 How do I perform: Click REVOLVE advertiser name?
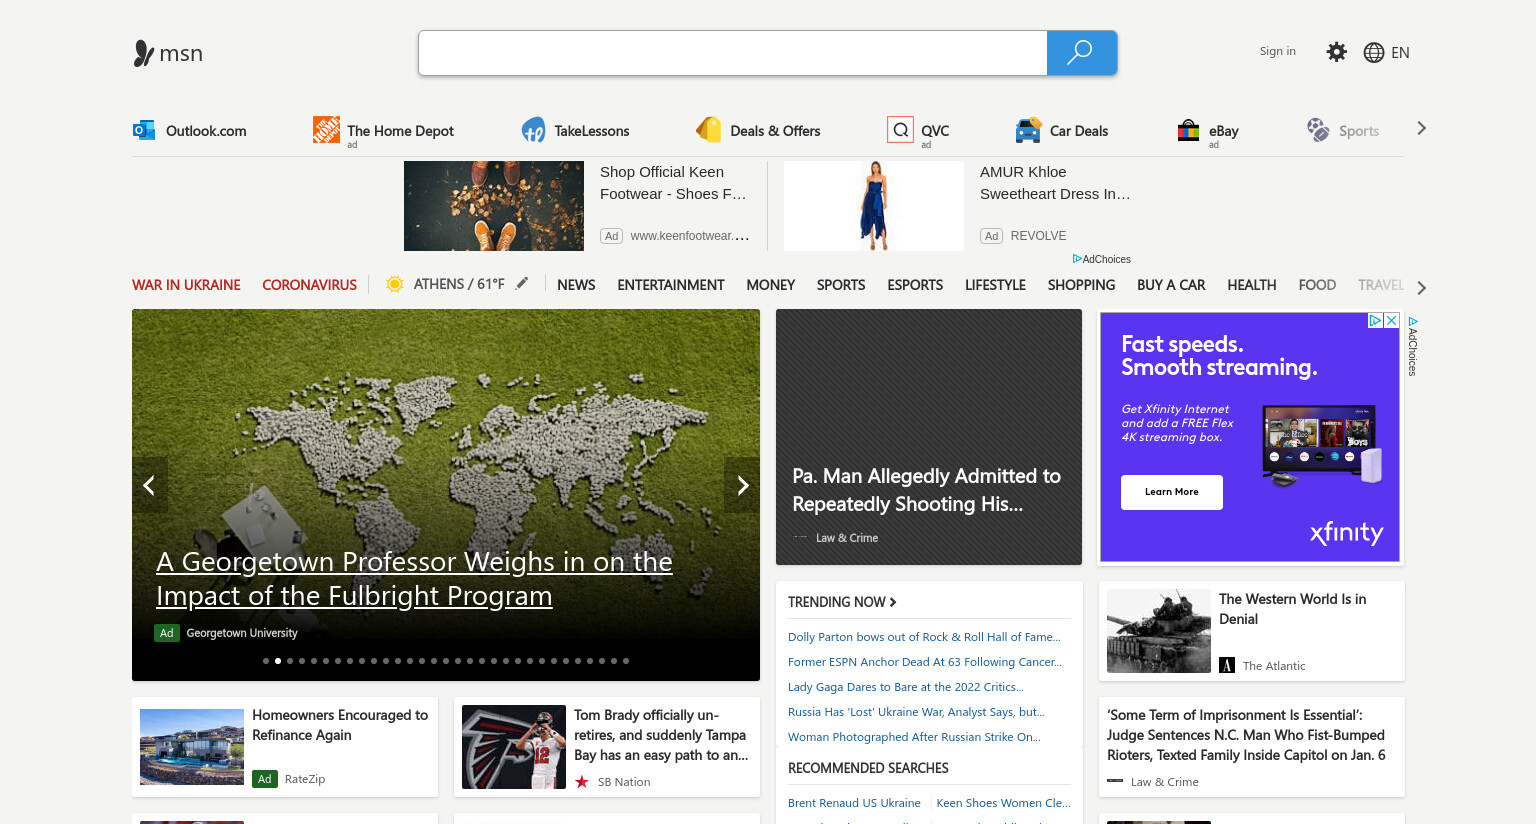click(1038, 236)
